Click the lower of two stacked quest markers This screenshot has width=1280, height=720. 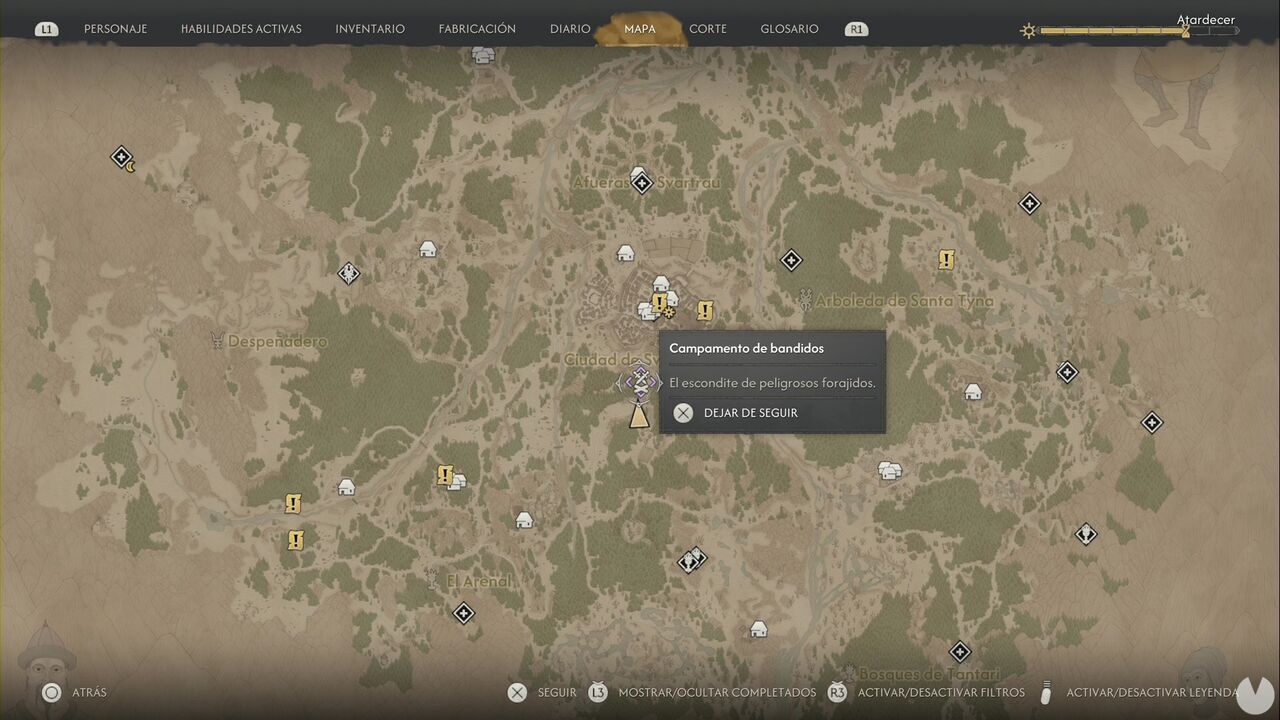point(295,540)
